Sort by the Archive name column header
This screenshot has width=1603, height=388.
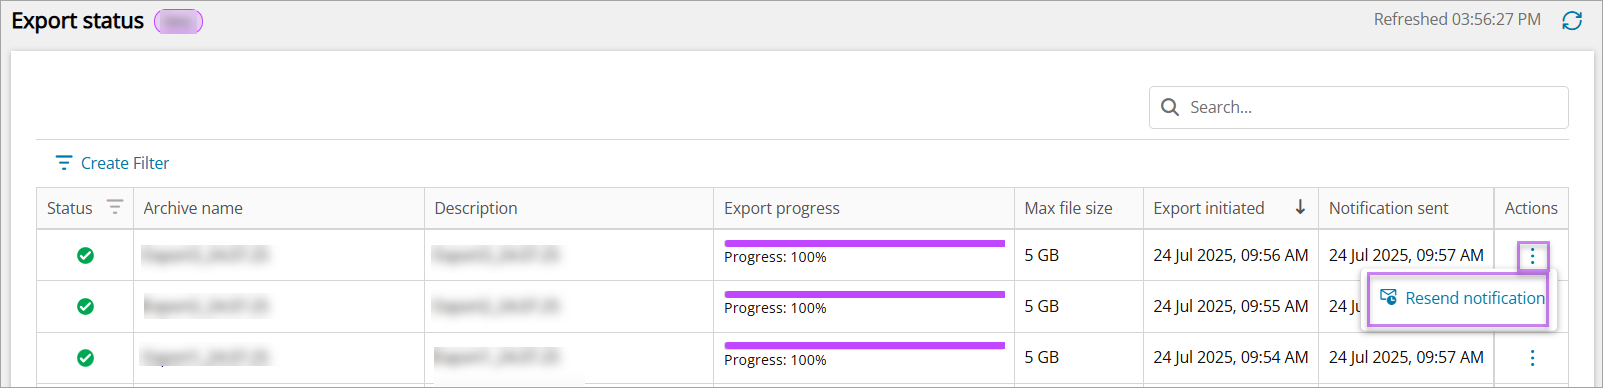[193, 208]
